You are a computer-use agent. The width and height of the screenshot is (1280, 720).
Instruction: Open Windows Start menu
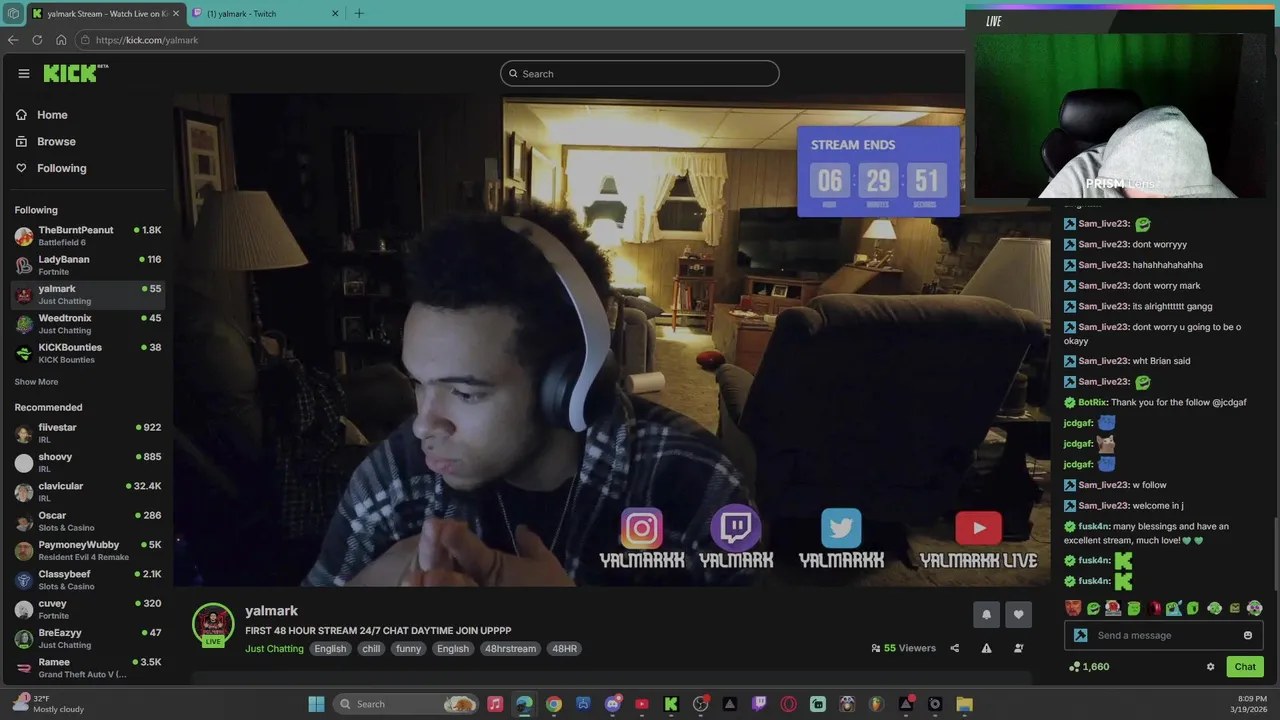pos(316,704)
